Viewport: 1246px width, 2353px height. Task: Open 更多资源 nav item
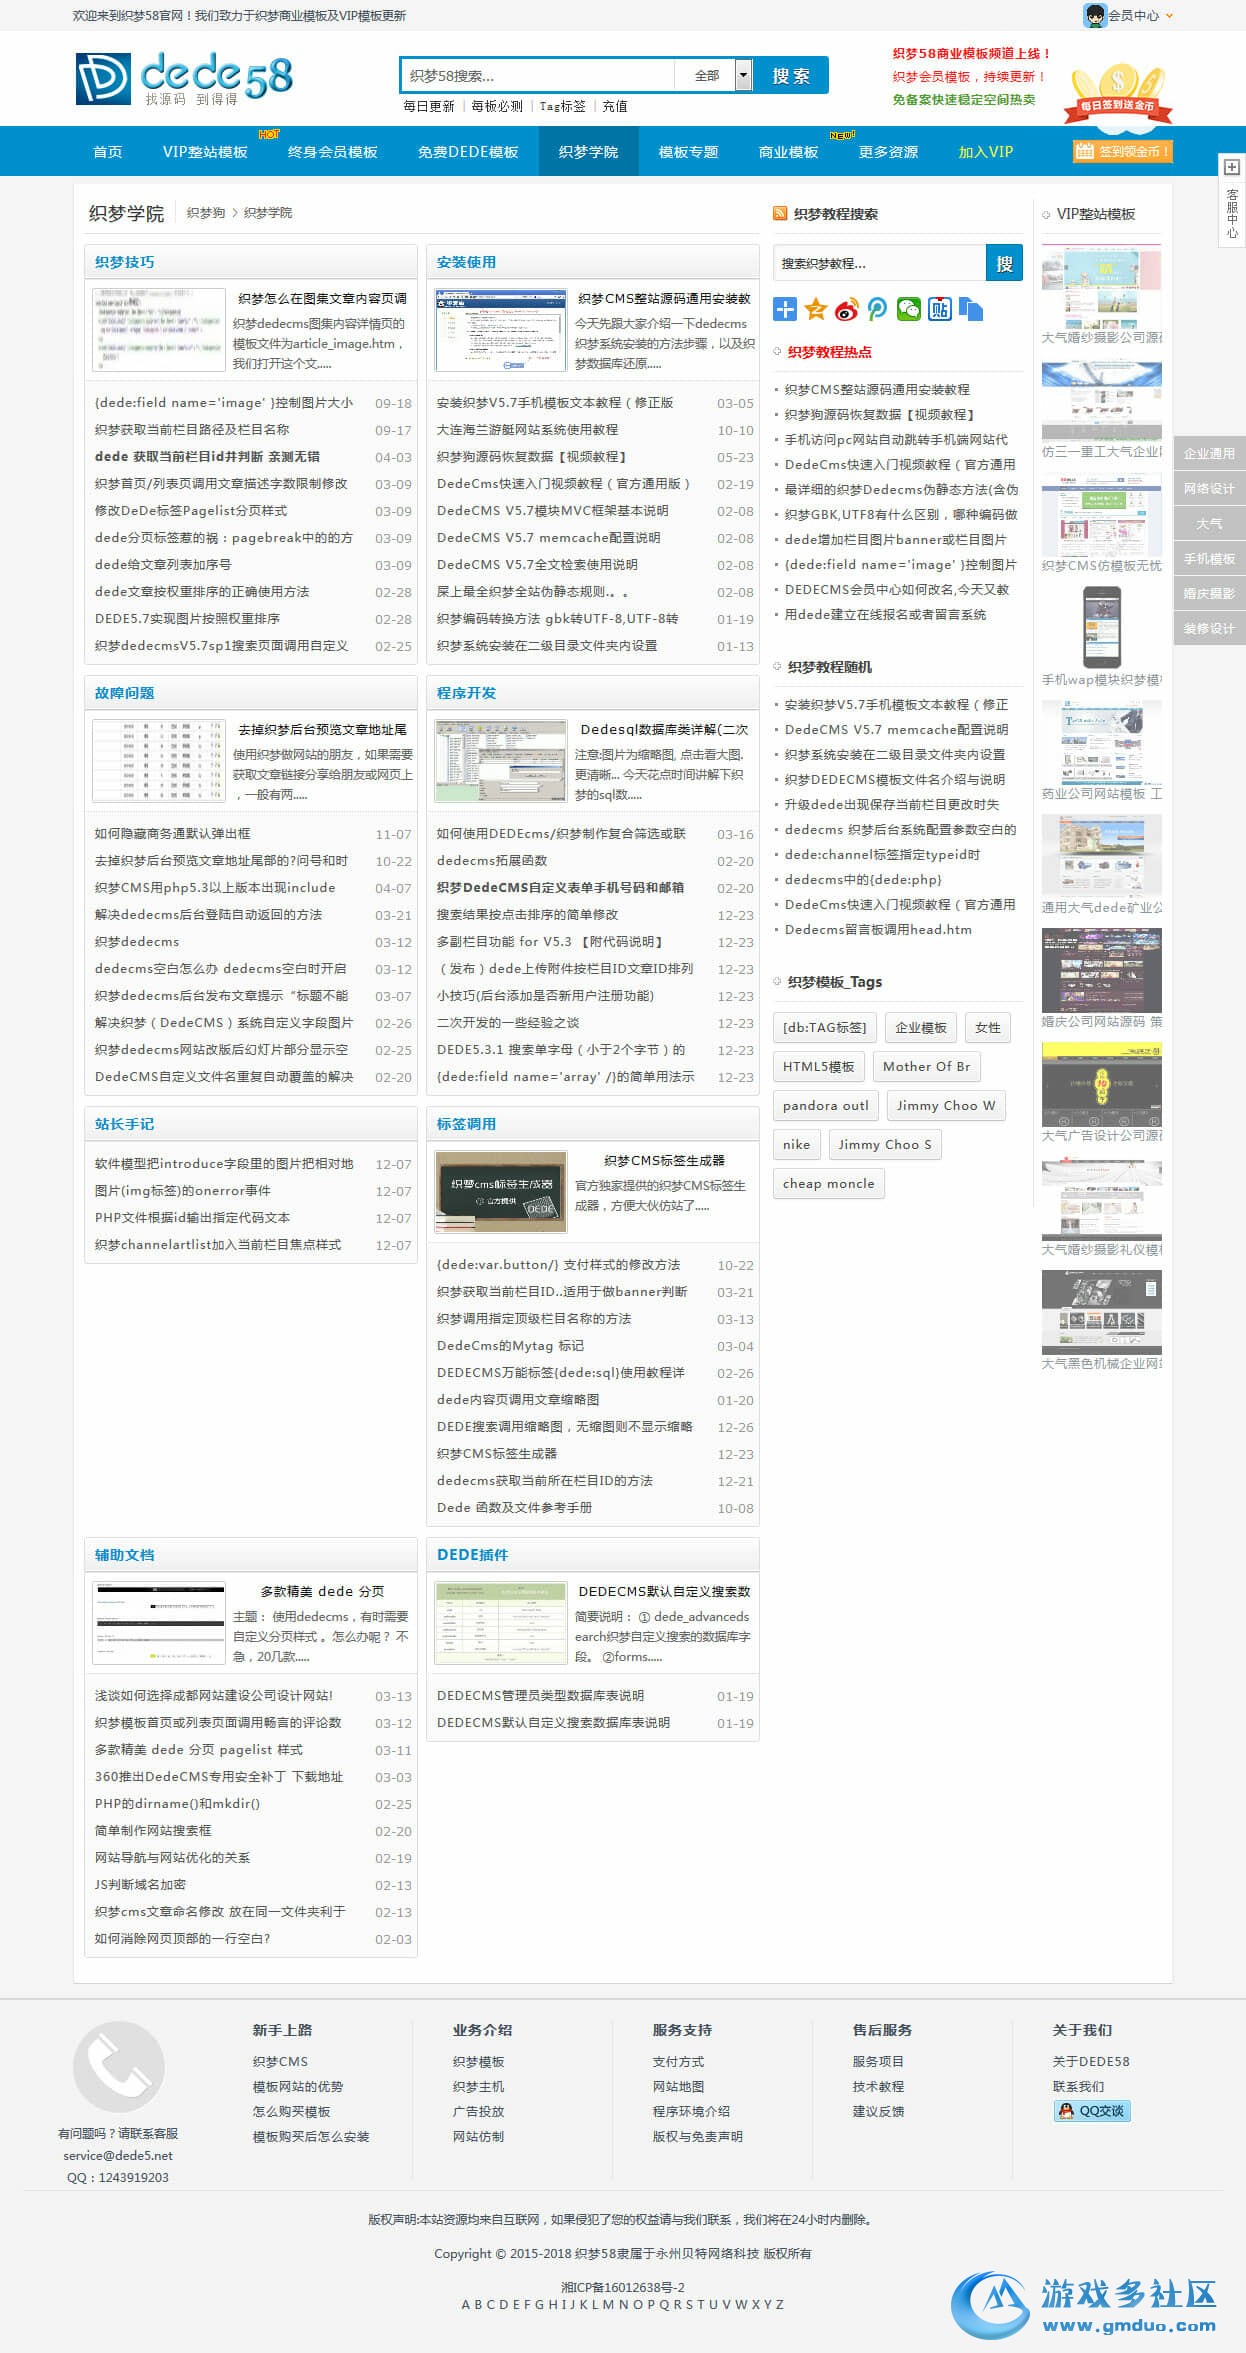(x=888, y=152)
